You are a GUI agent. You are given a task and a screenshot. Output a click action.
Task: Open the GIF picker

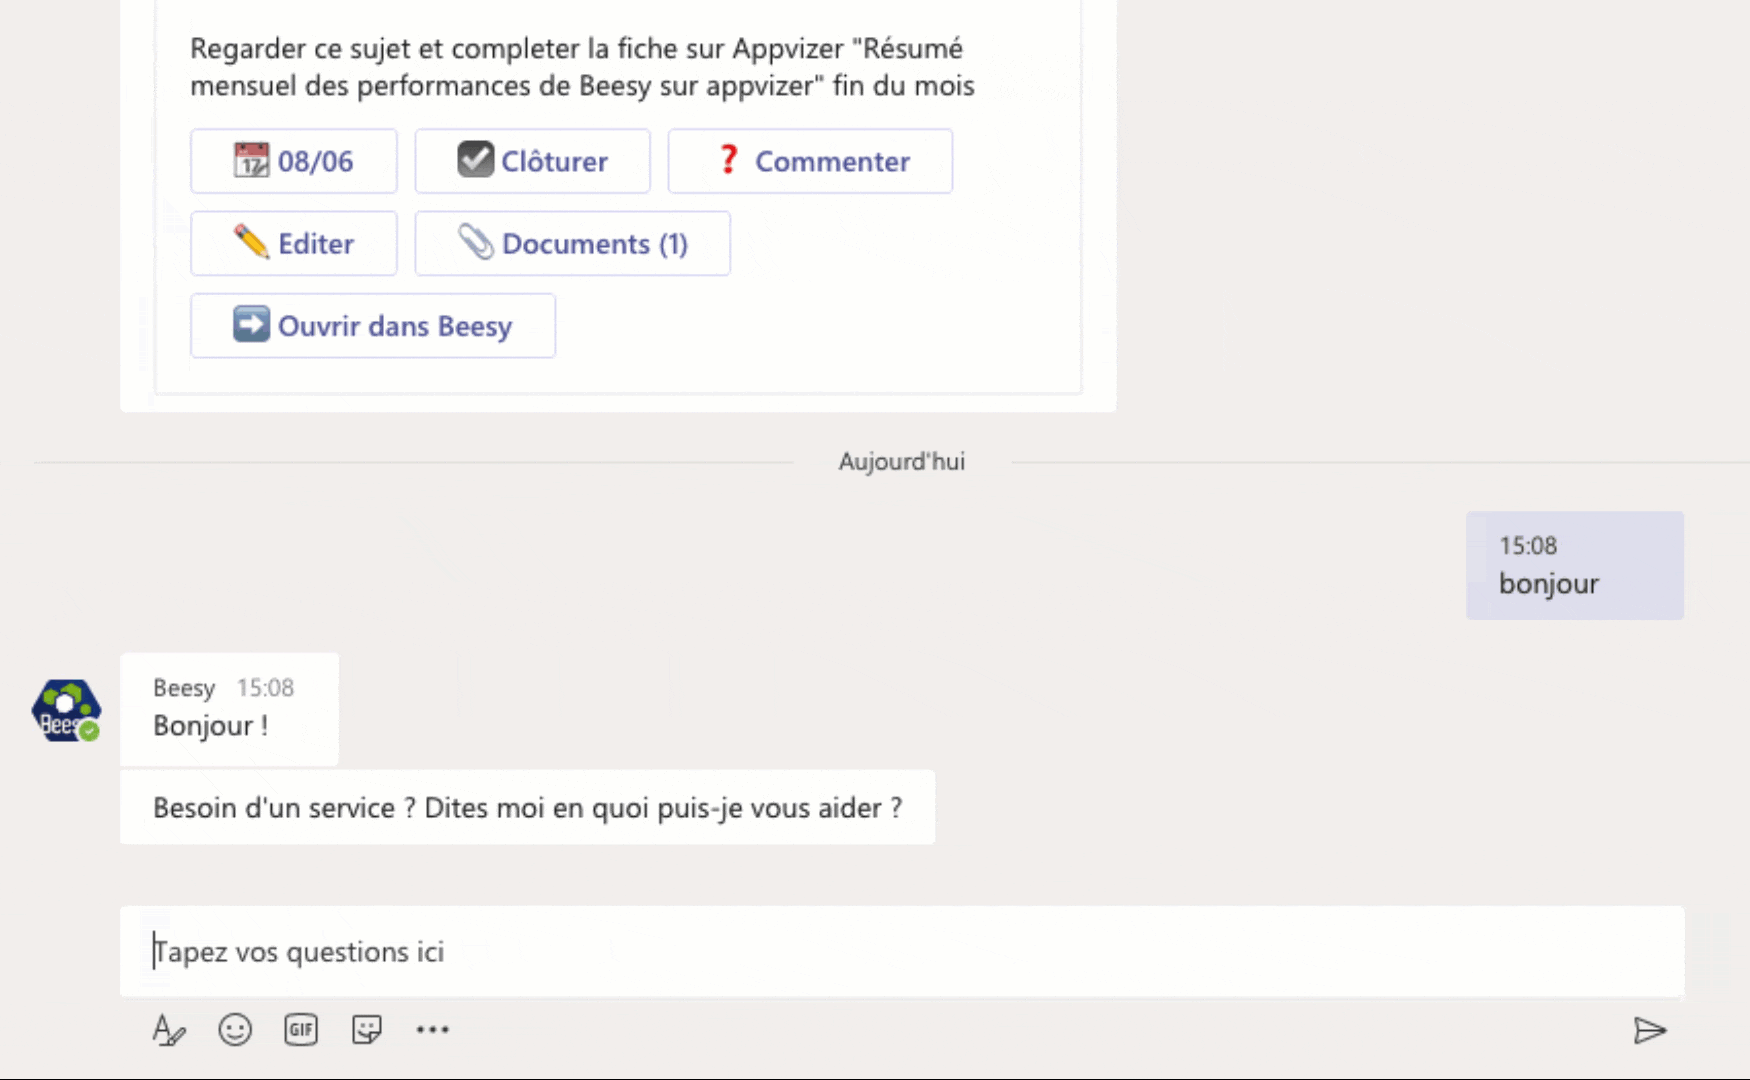(301, 1030)
